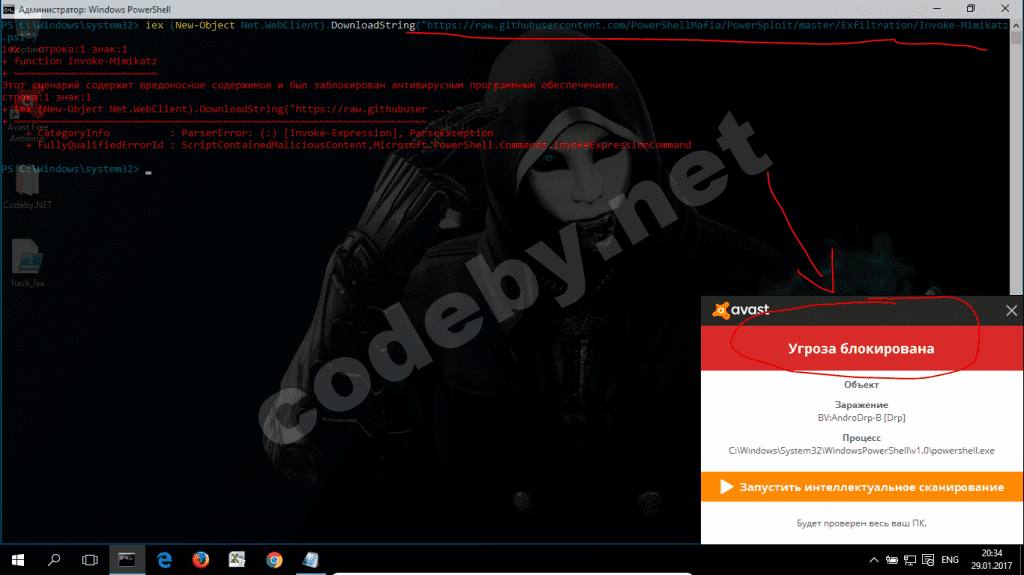1024x575 pixels.
Task: Open the Windows Start menu
Action: [x=18, y=560]
